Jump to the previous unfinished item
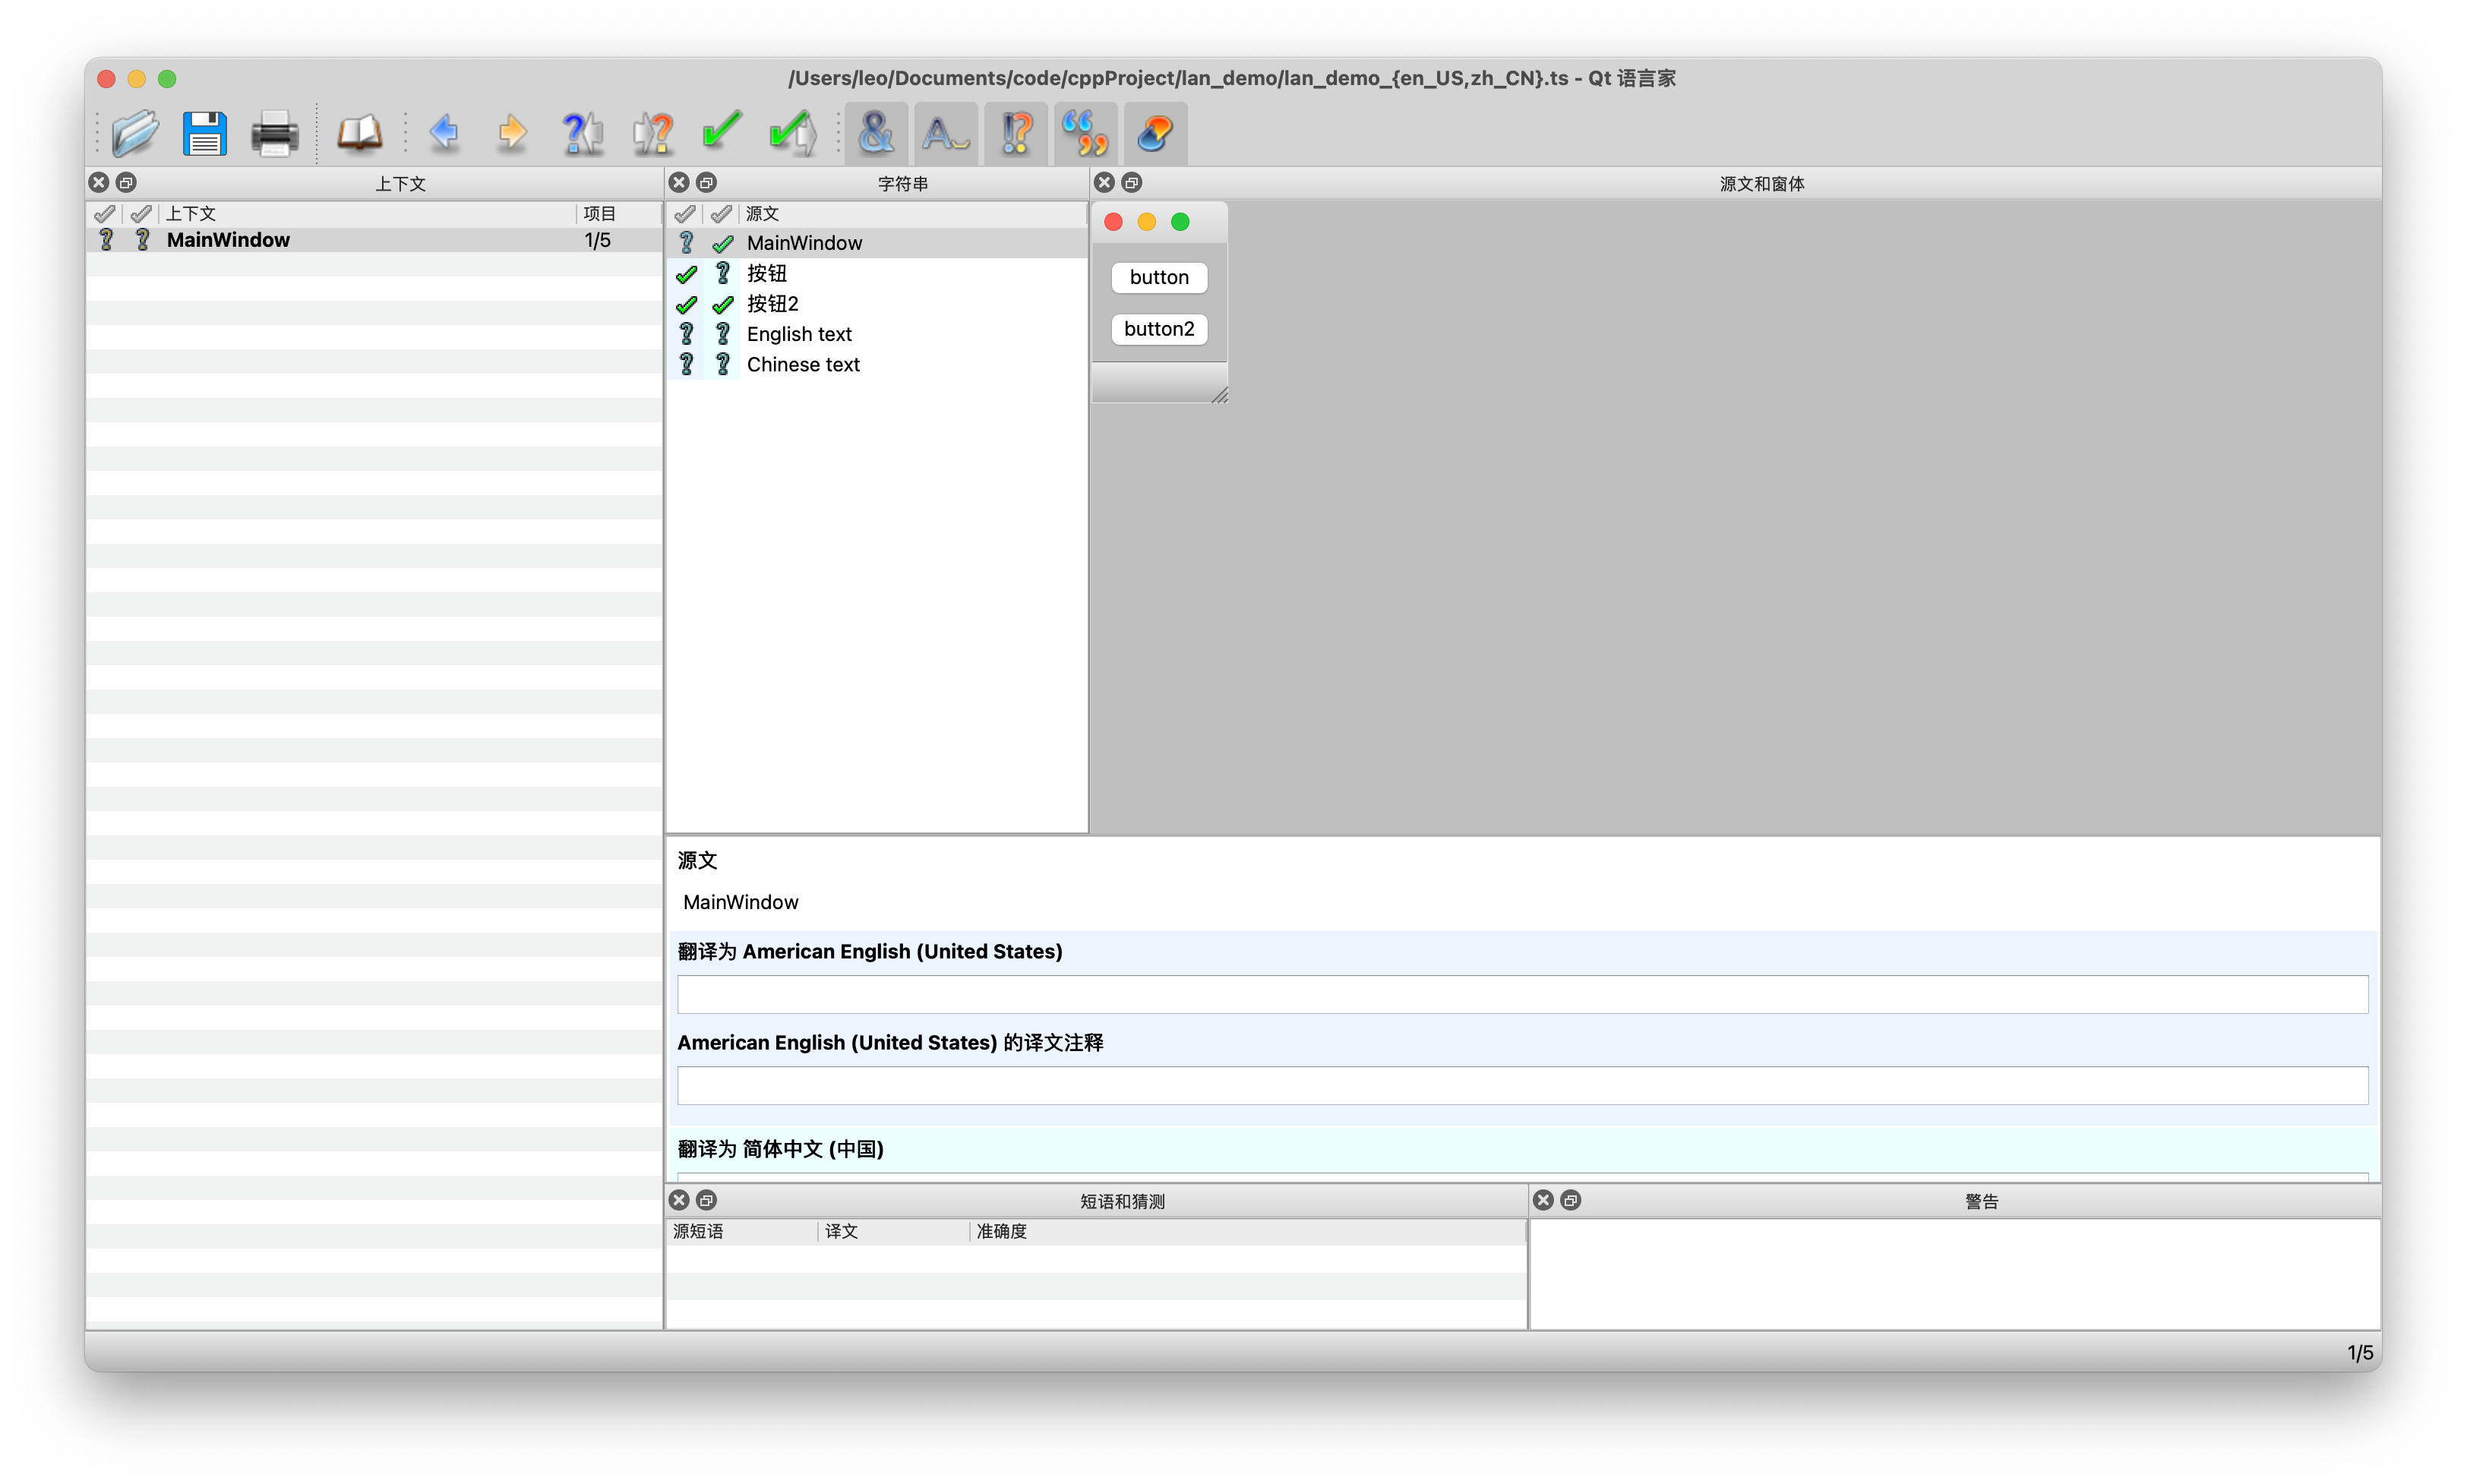The height and width of the screenshot is (1484, 2467). (x=583, y=133)
